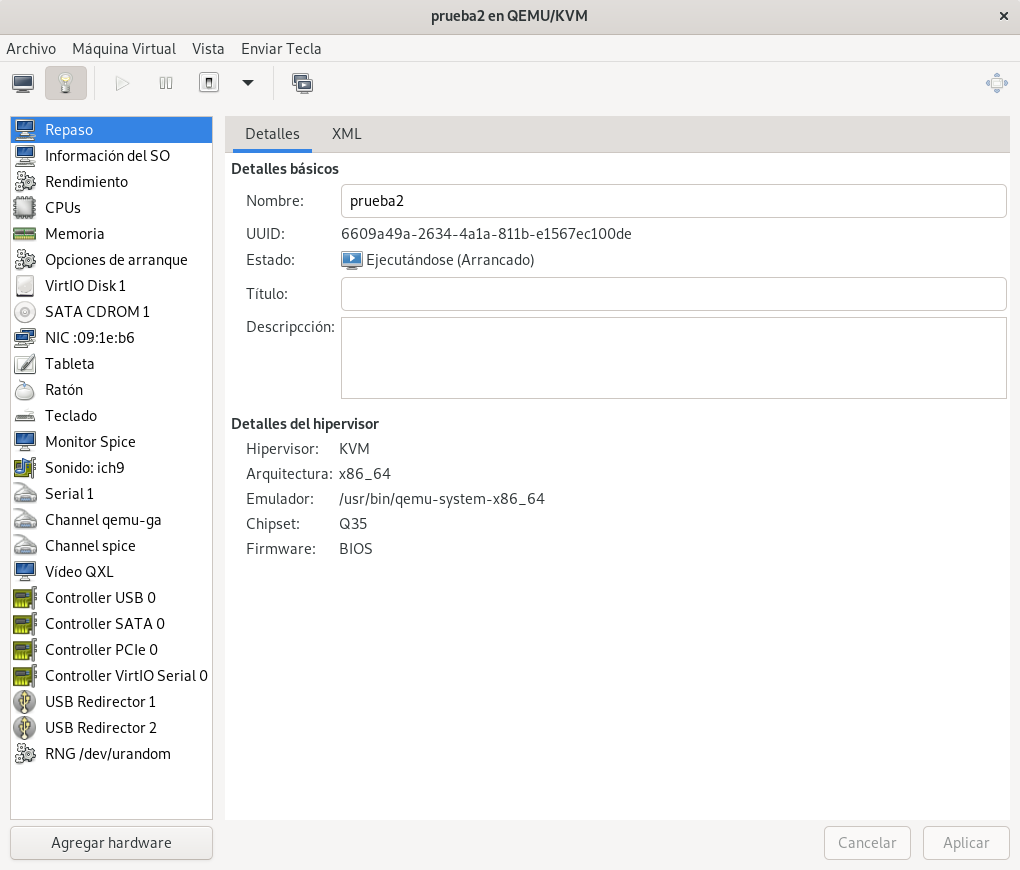Select Controller VirtIO Serial 0
1020x870 pixels.
coord(111,675)
